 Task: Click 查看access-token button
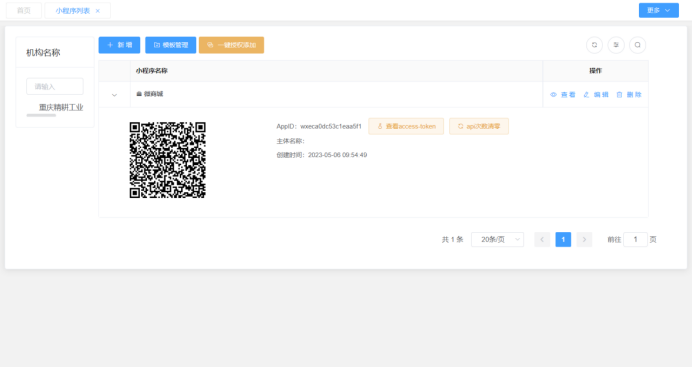[406, 126]
